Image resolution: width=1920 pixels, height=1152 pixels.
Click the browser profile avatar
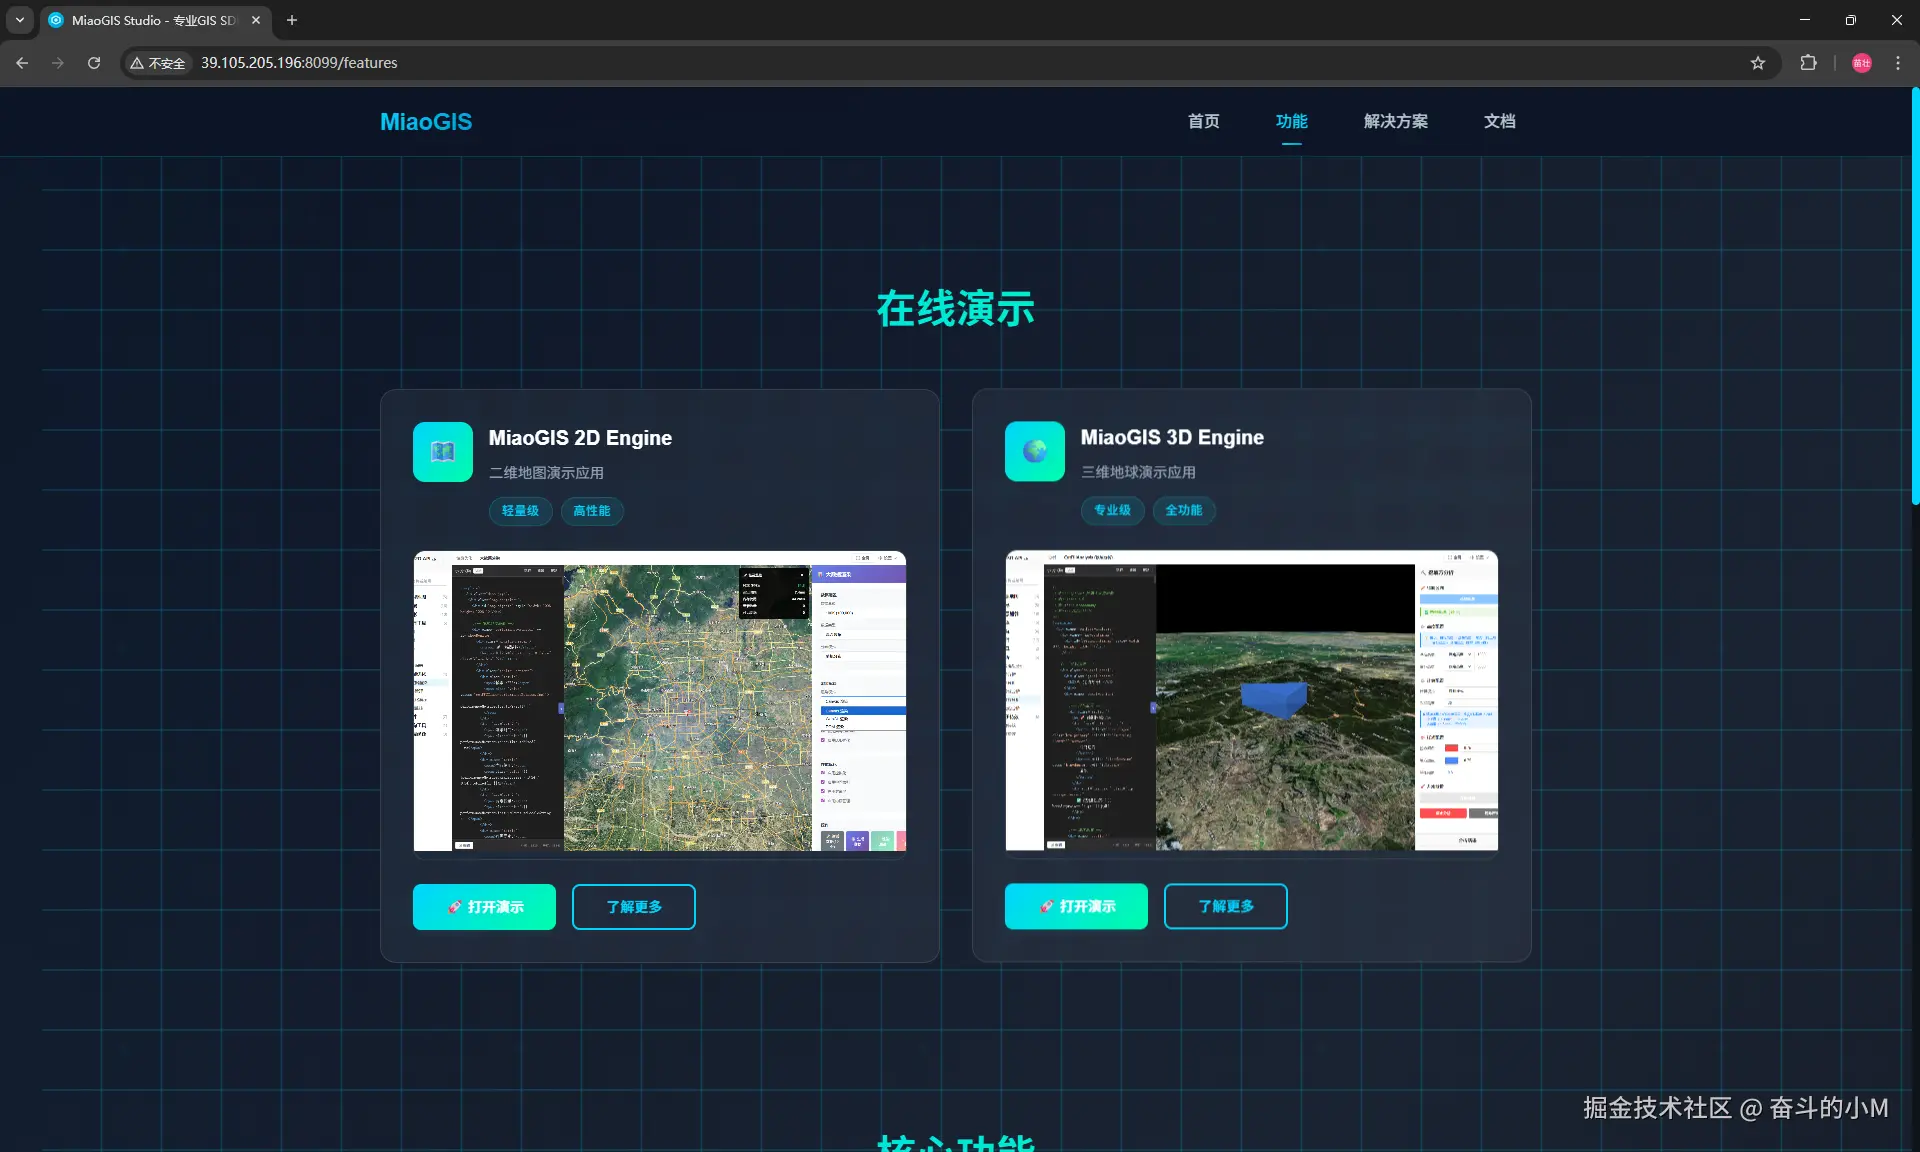[x=1861, y=63]
